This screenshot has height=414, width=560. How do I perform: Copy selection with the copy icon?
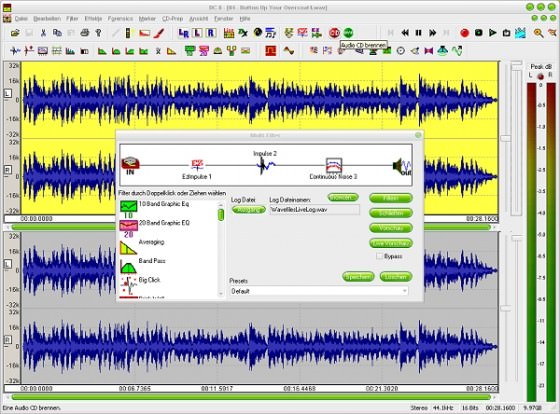(57, 33)
